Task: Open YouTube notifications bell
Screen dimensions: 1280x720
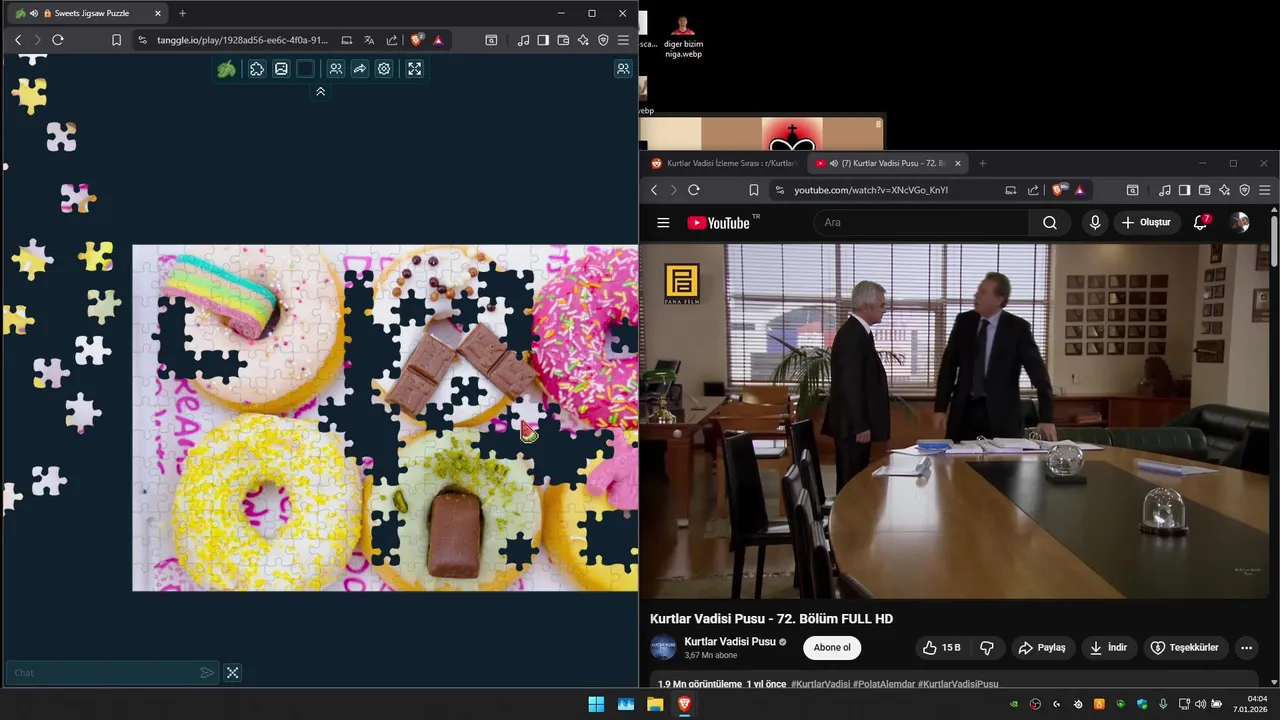Action: pos(1200,223)
